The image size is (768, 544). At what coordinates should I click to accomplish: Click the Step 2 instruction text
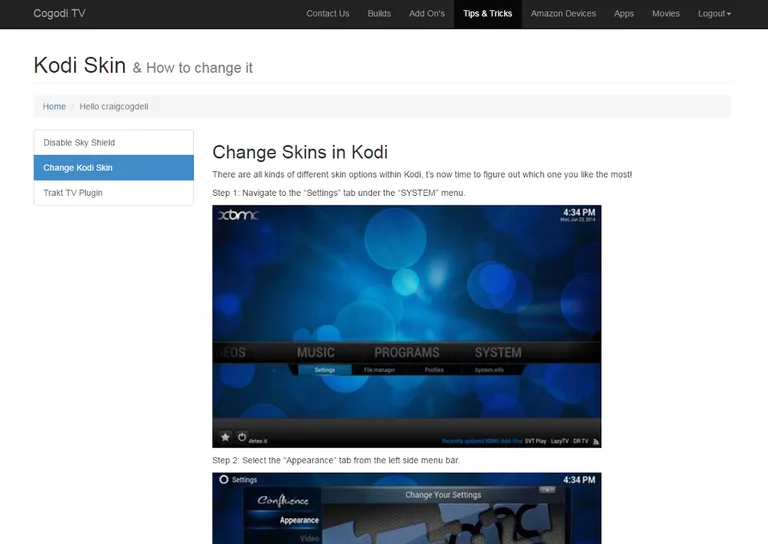click(336, 460)
